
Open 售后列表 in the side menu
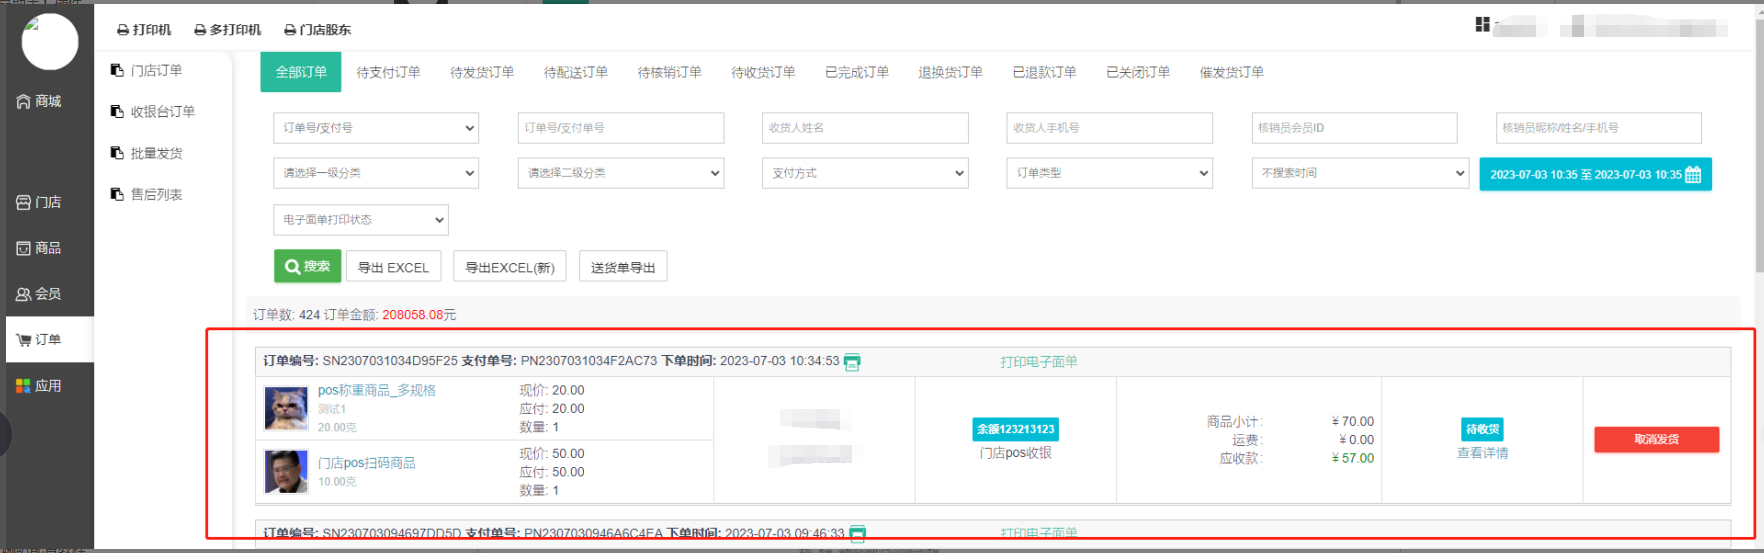pyautogui.click(x=156, y=195)
